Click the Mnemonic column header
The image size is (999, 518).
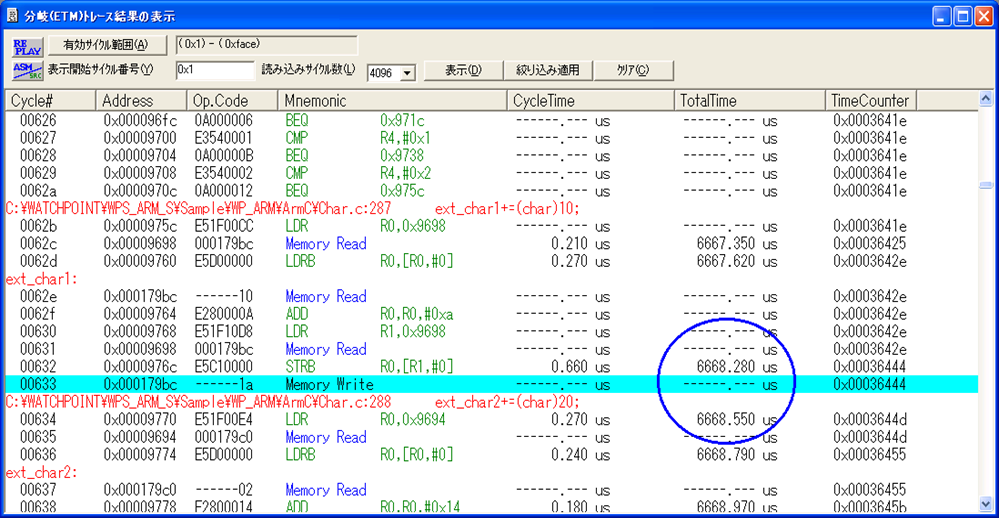[x=390, y=101]
